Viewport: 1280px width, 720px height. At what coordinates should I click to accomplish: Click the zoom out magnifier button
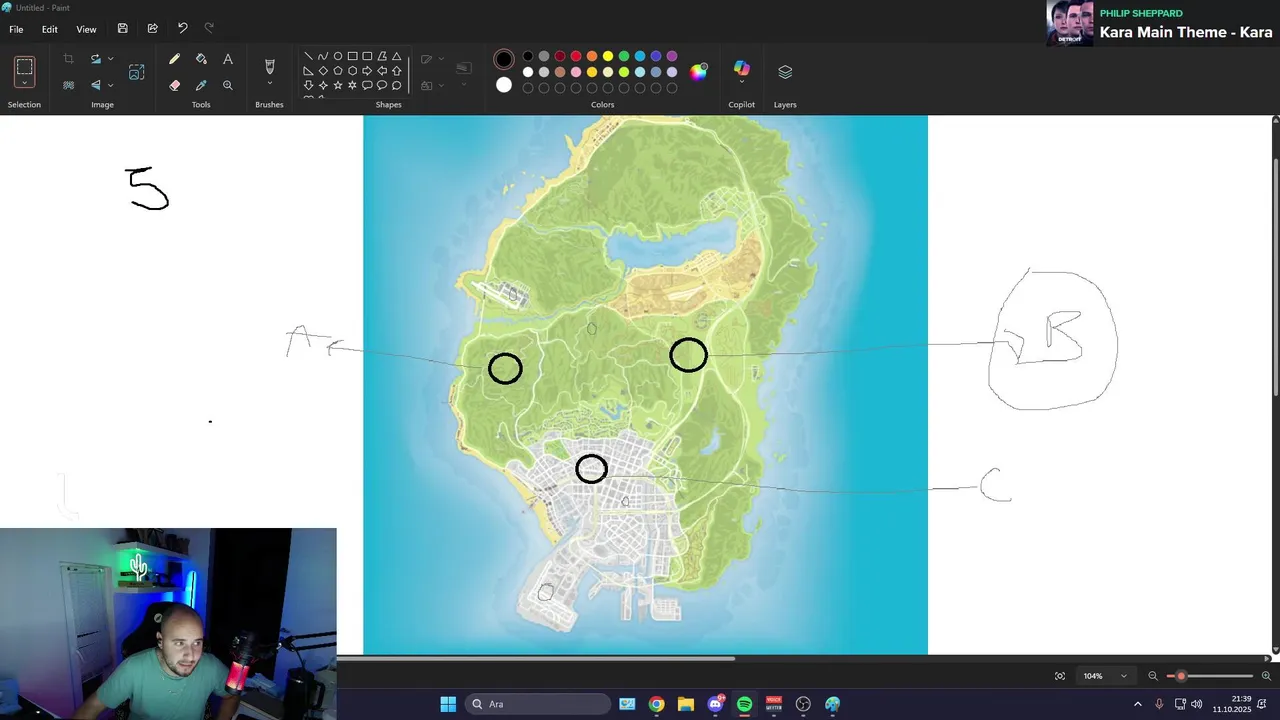tap(1153, 676)
